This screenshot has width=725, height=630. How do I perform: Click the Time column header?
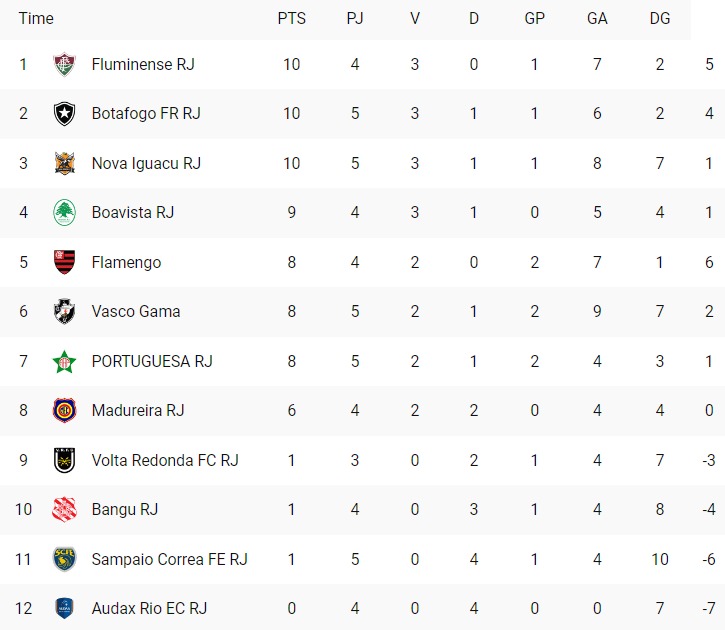tap(36, 18)
